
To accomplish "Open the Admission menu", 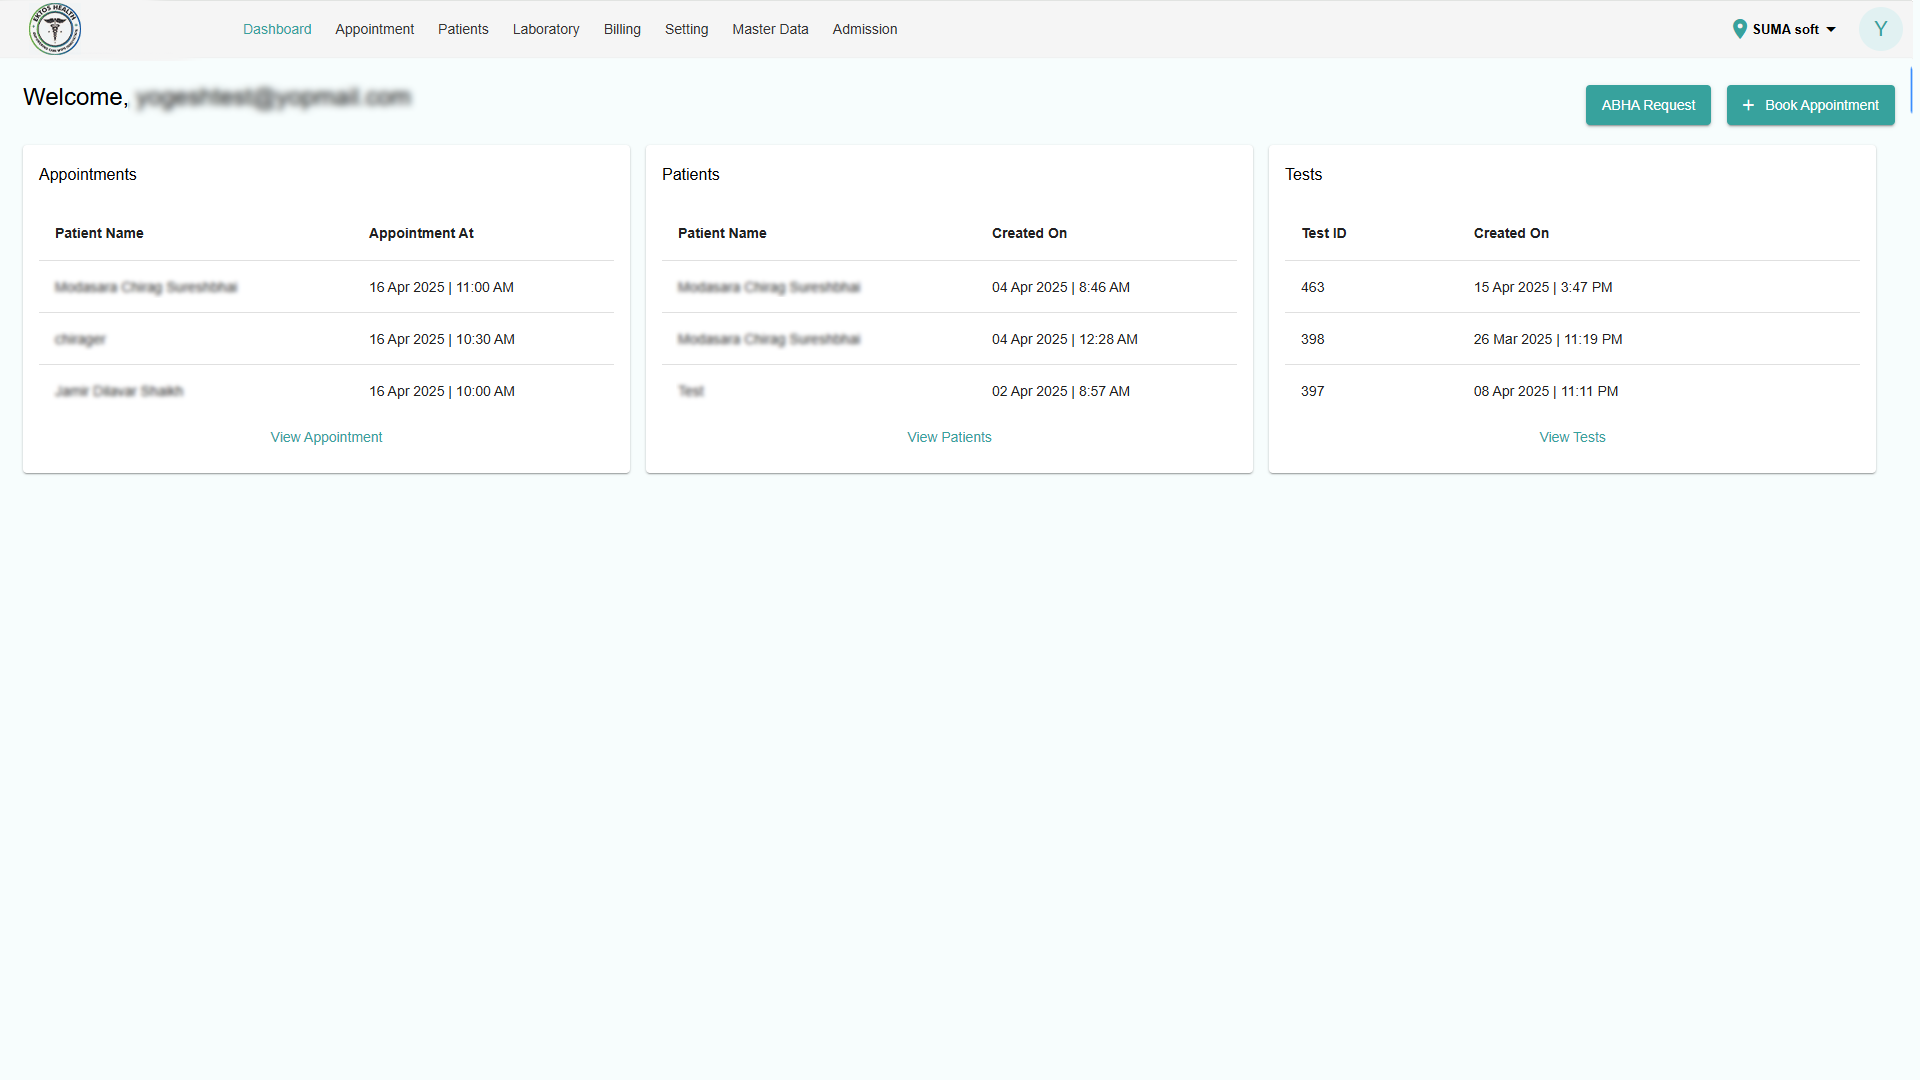I will 865,29.
